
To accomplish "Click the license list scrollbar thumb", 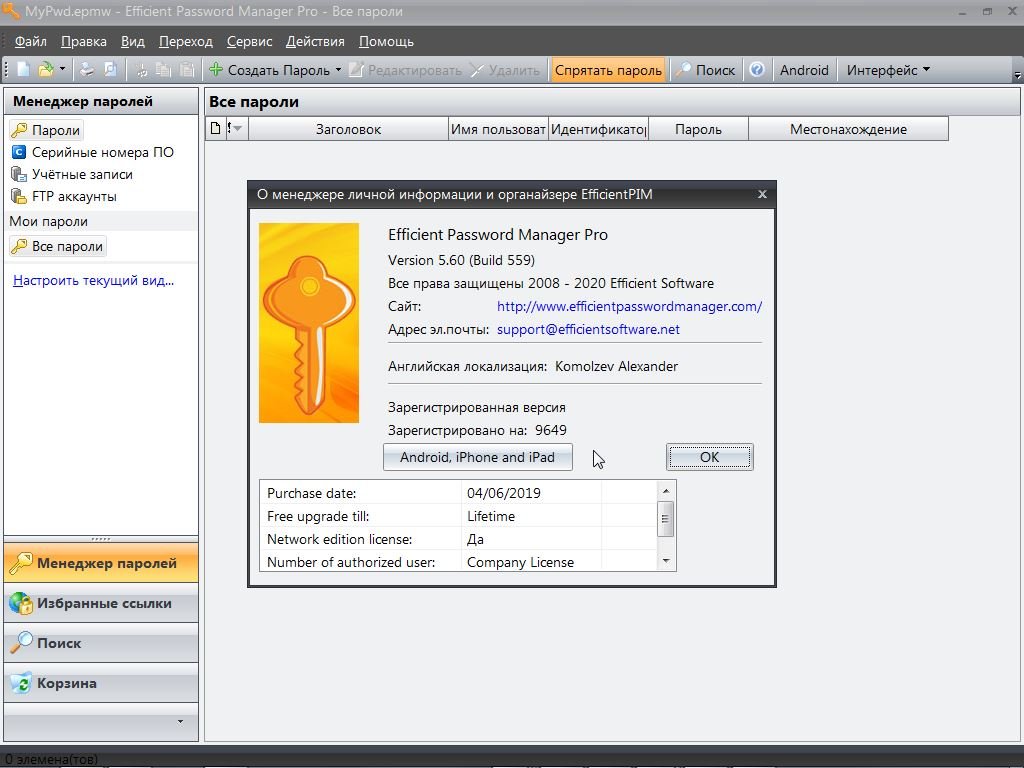I will (x=665, y=519).
